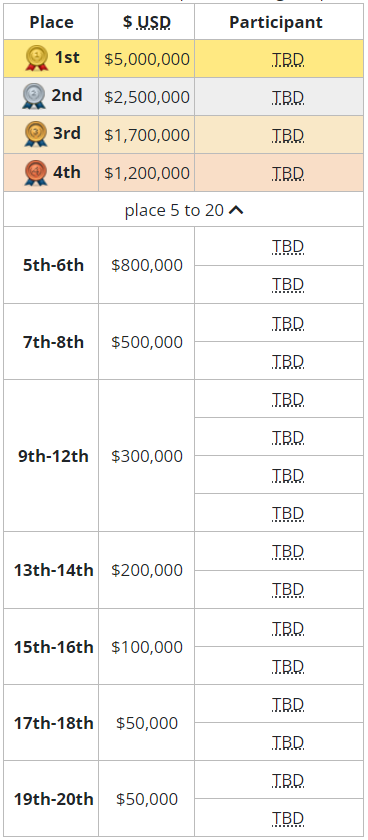Click the 3rd place medal icon
This screenshot has height=840, width=368.
[x=36, y=134]
